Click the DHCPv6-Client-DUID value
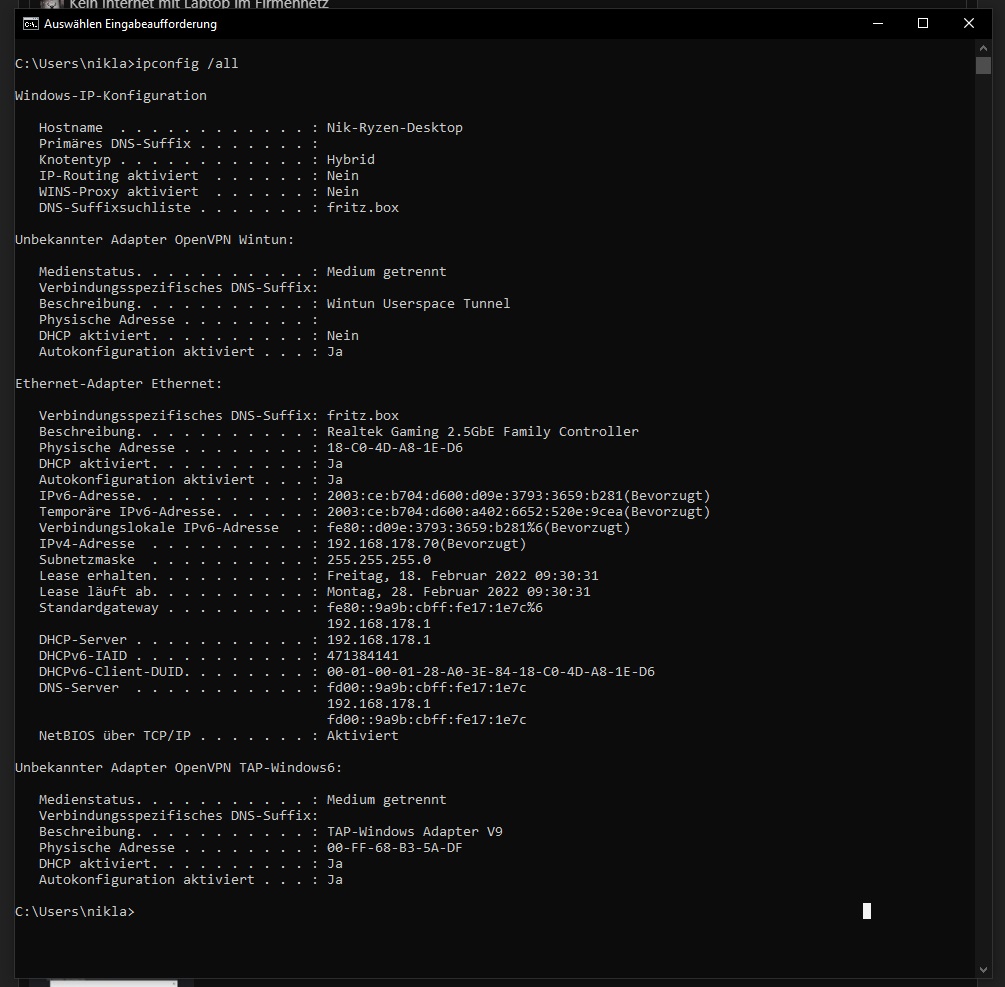Screen dimensions: 1005x987 (491, 672)
